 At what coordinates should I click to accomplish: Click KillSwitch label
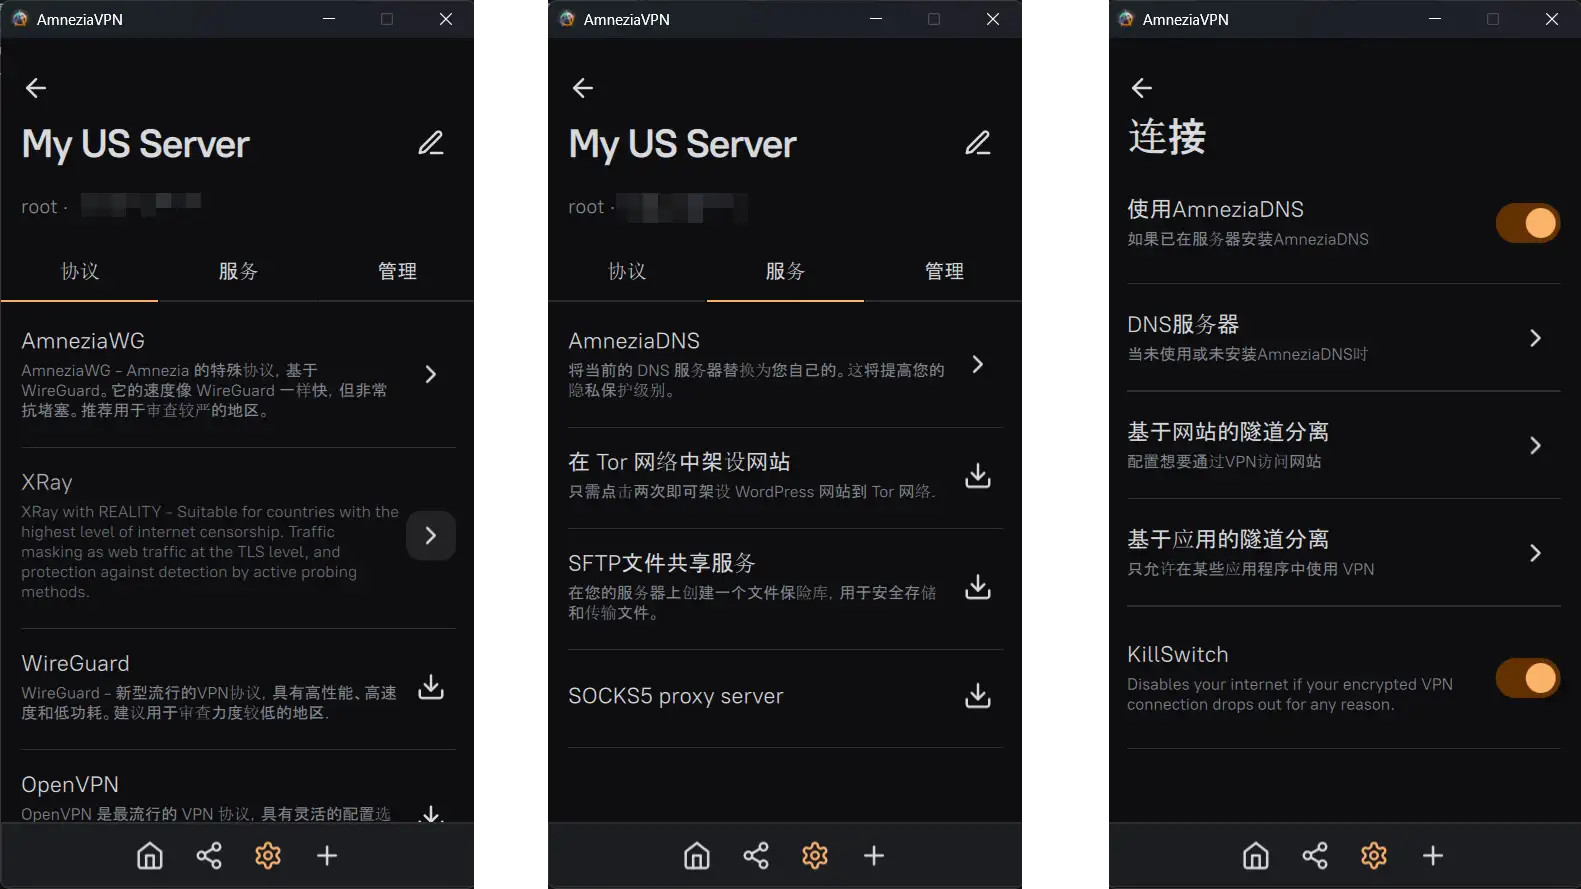(x=1178, y=654)
